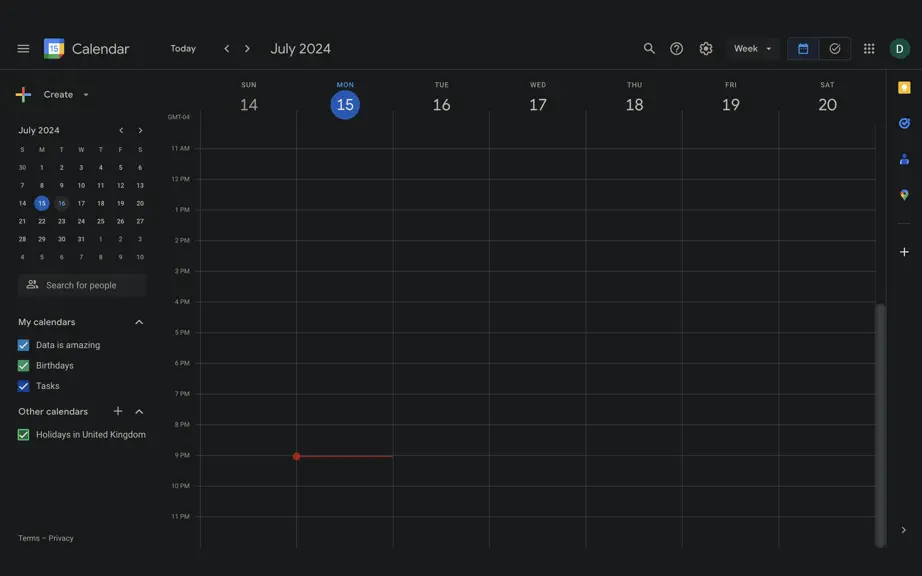Viewport: 922px width, 576px height.
Task: Select Saturday 20 day header
Action: (x=827, y=105)
